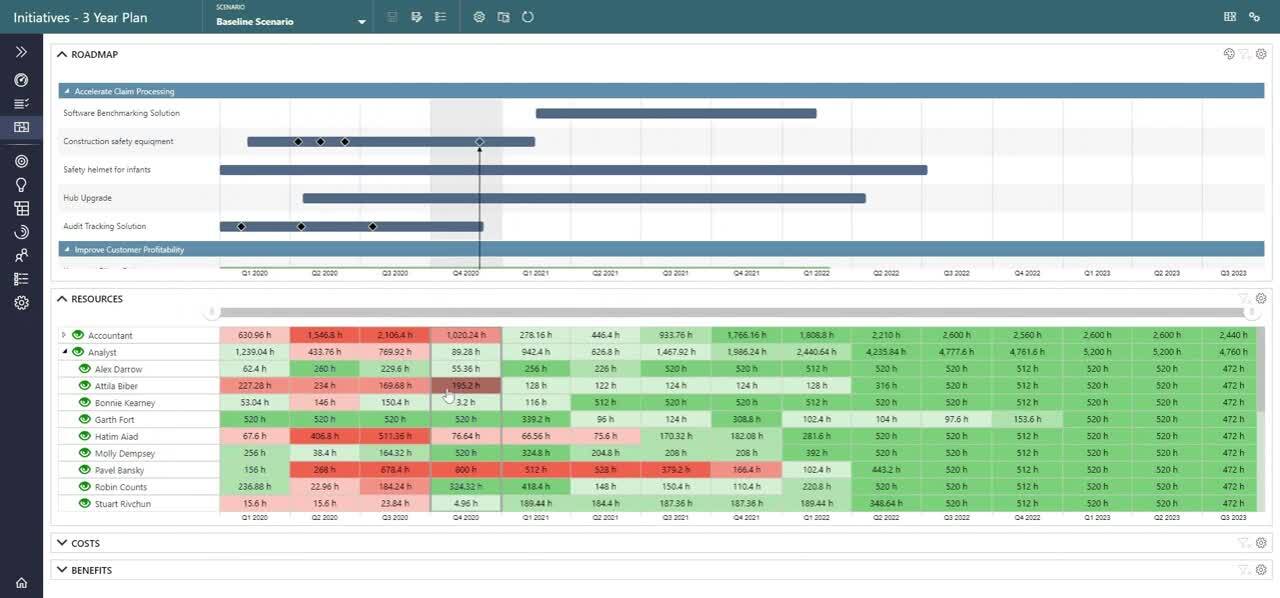Open the people resources icon in sidebar

pos(21,256)
